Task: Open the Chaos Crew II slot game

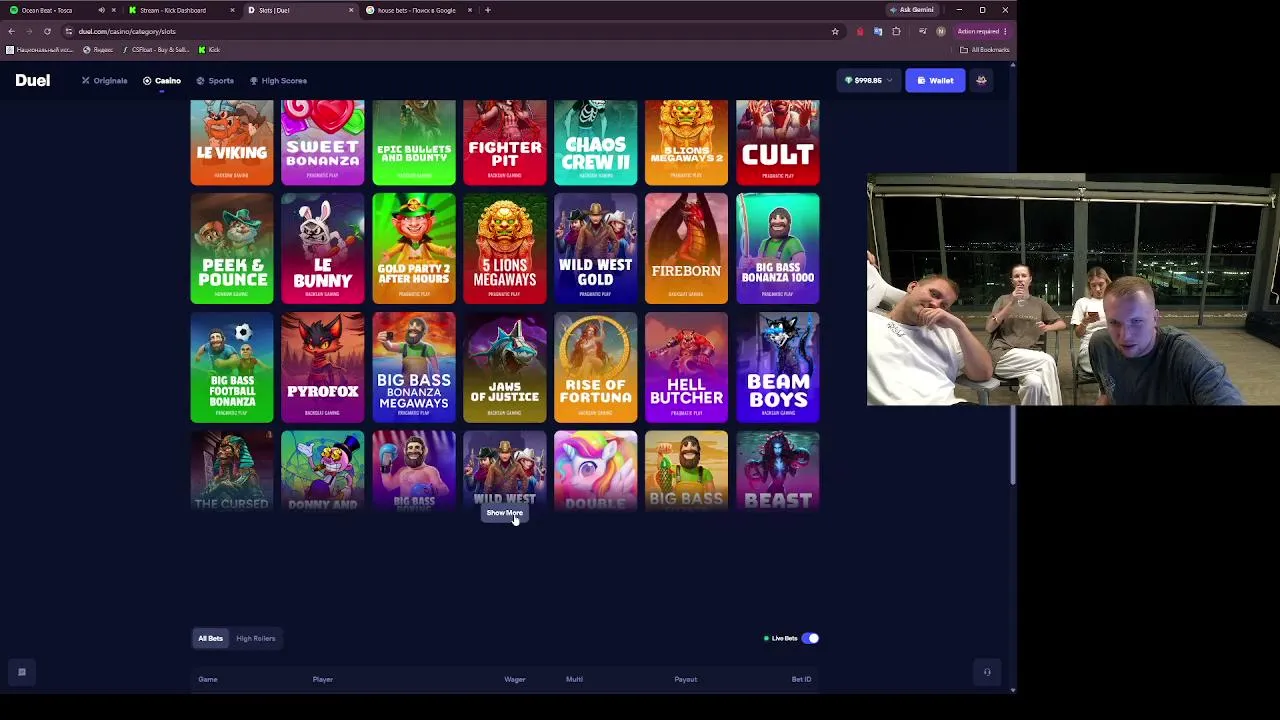Action: click(x=596, y=142)
